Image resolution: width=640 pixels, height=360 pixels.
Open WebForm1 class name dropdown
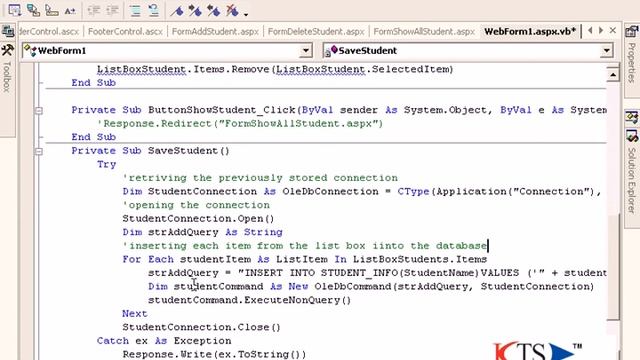[x=306, y=51]
